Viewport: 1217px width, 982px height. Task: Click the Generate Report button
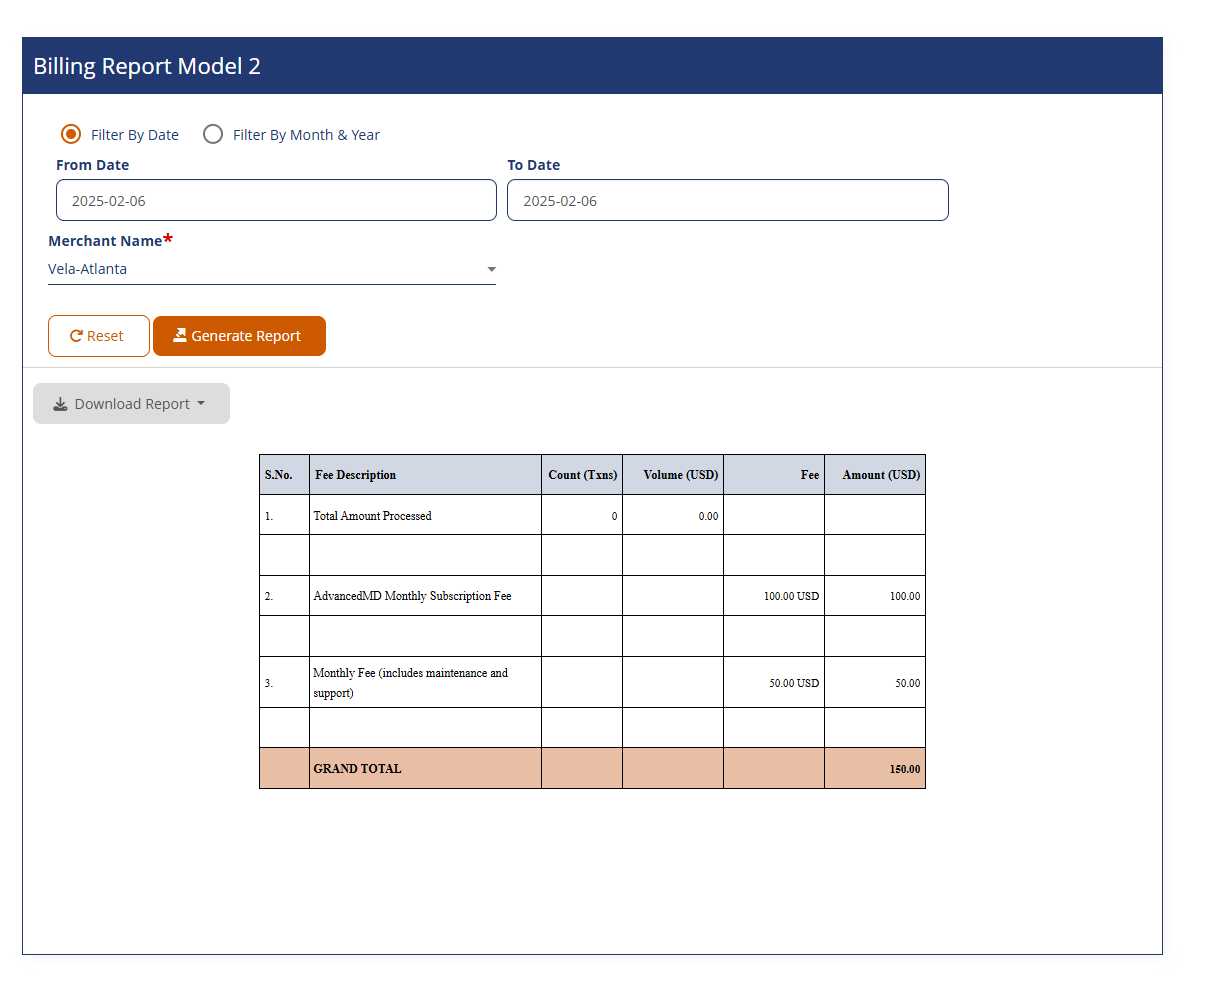pos(239,335)
